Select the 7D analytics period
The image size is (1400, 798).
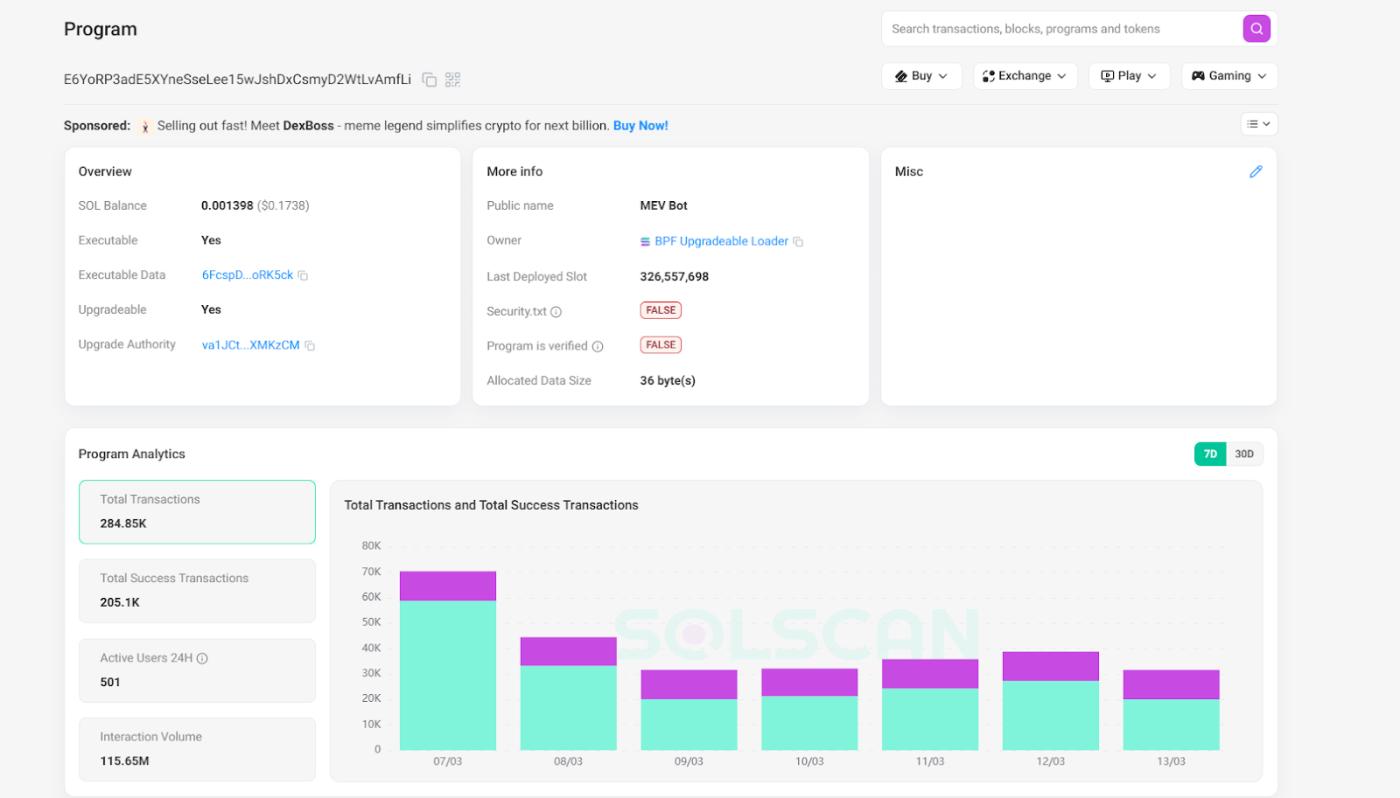click(1208, 453)
